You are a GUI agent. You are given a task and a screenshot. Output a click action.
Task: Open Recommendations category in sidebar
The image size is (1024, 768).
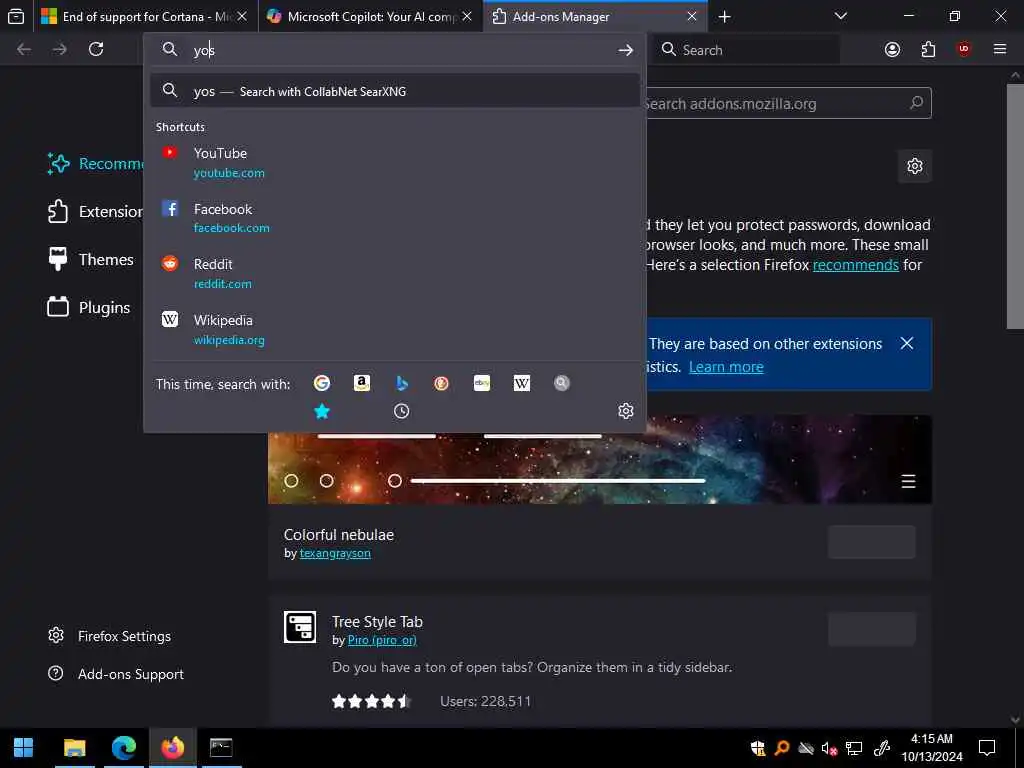(x=95, y=163)
